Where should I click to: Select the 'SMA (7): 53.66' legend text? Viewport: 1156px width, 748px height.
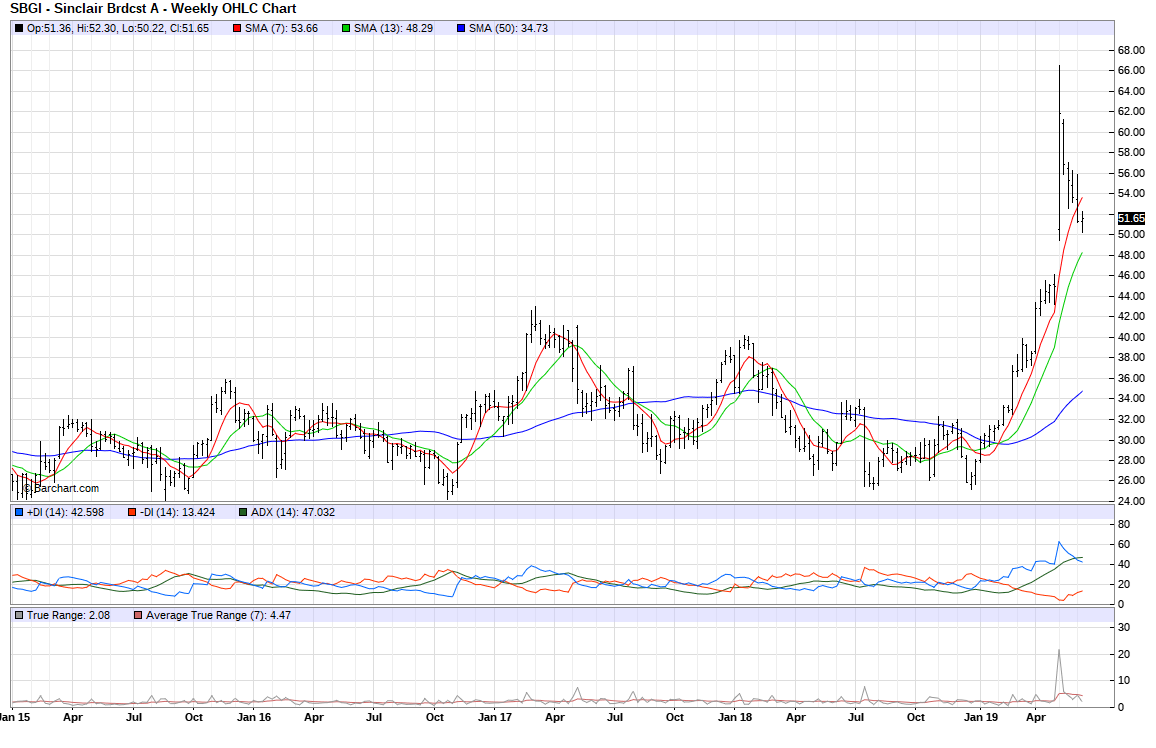282,29
